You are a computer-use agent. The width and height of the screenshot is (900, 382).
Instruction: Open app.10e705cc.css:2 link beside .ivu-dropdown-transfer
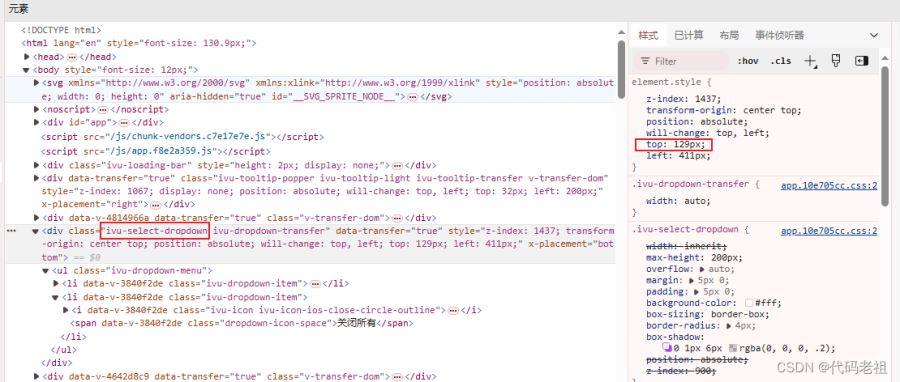[x=829, y=186]
